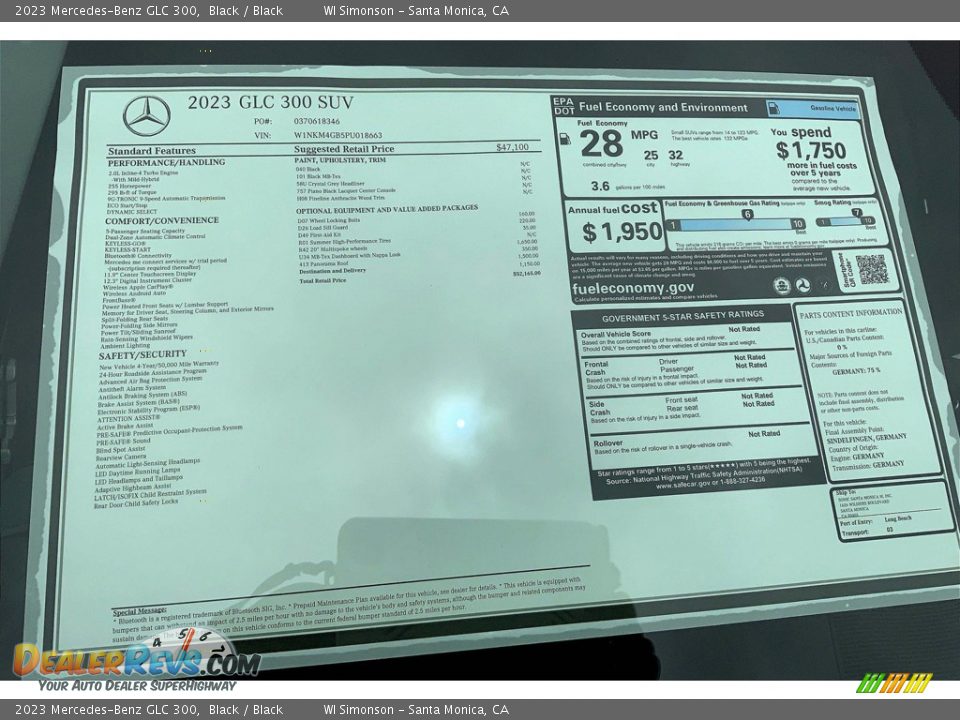The image size is (960, 720).
Task: Click the smartphone QR code
Action: click(872, 269)
